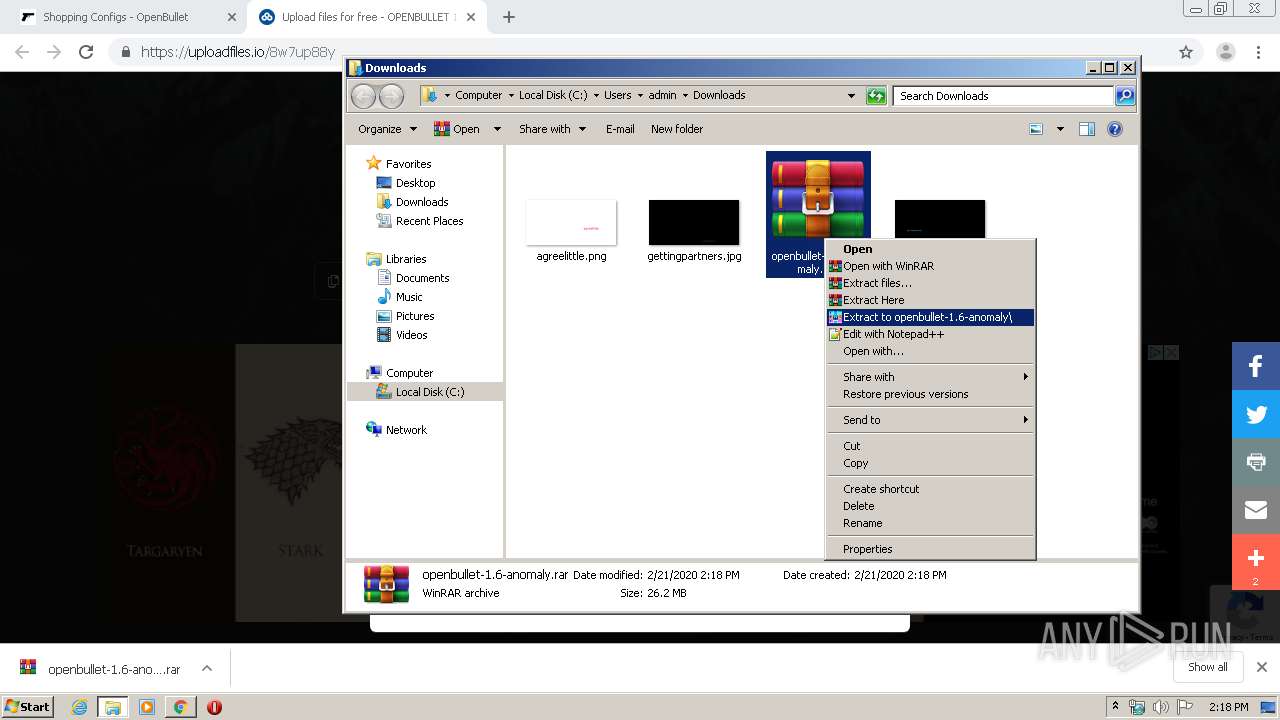Expand the Send to submenu
This screenshot has height=720, width=1280.
click(930, 420)
